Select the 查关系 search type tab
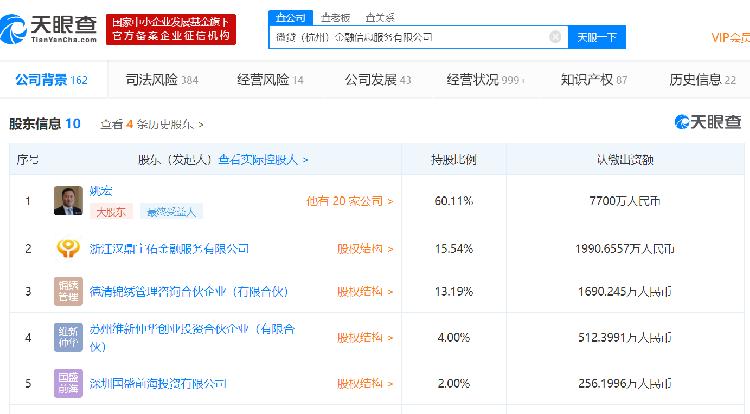Screen dimensions: 750x414 (x=379, y=17)
